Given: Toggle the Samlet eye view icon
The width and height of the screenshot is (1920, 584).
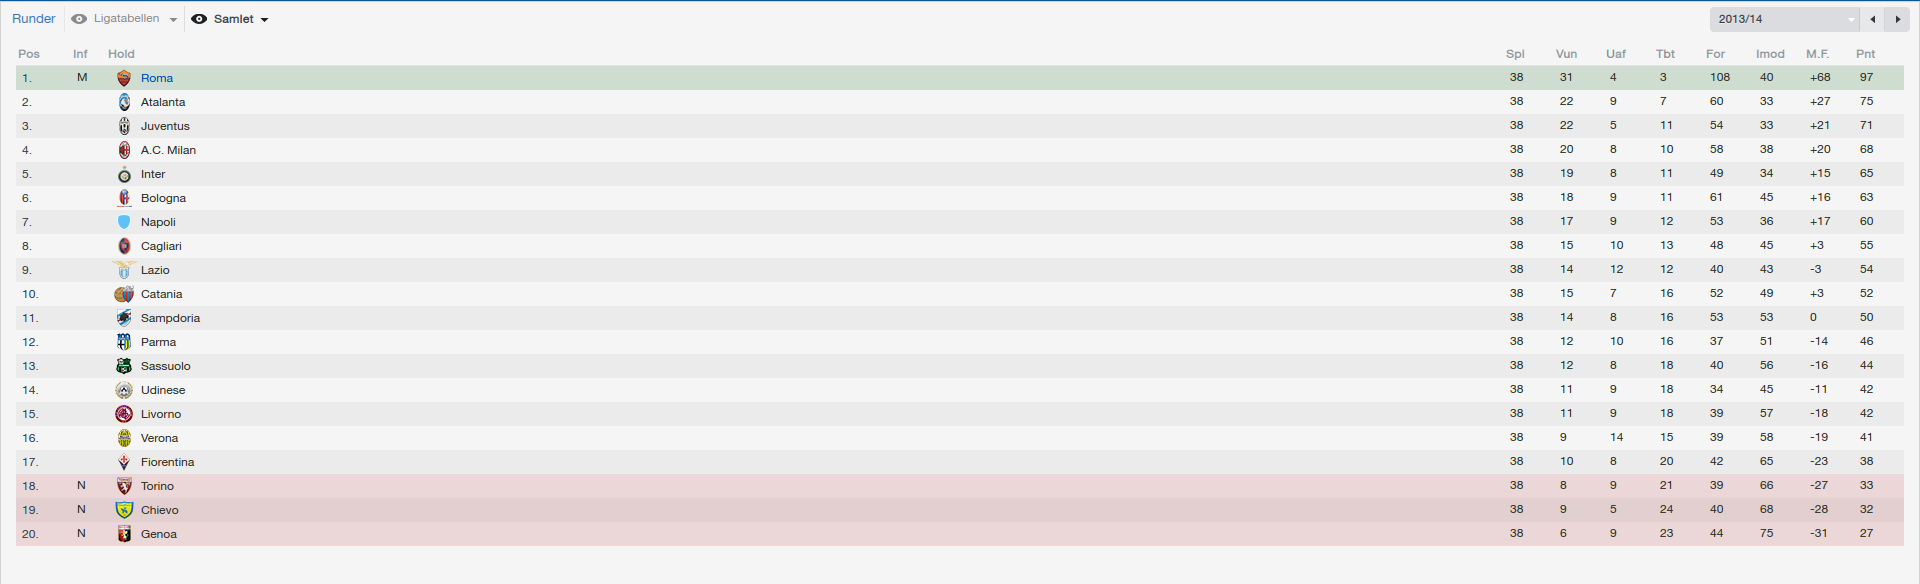Looking at the screenshot, I should [199, 19].
